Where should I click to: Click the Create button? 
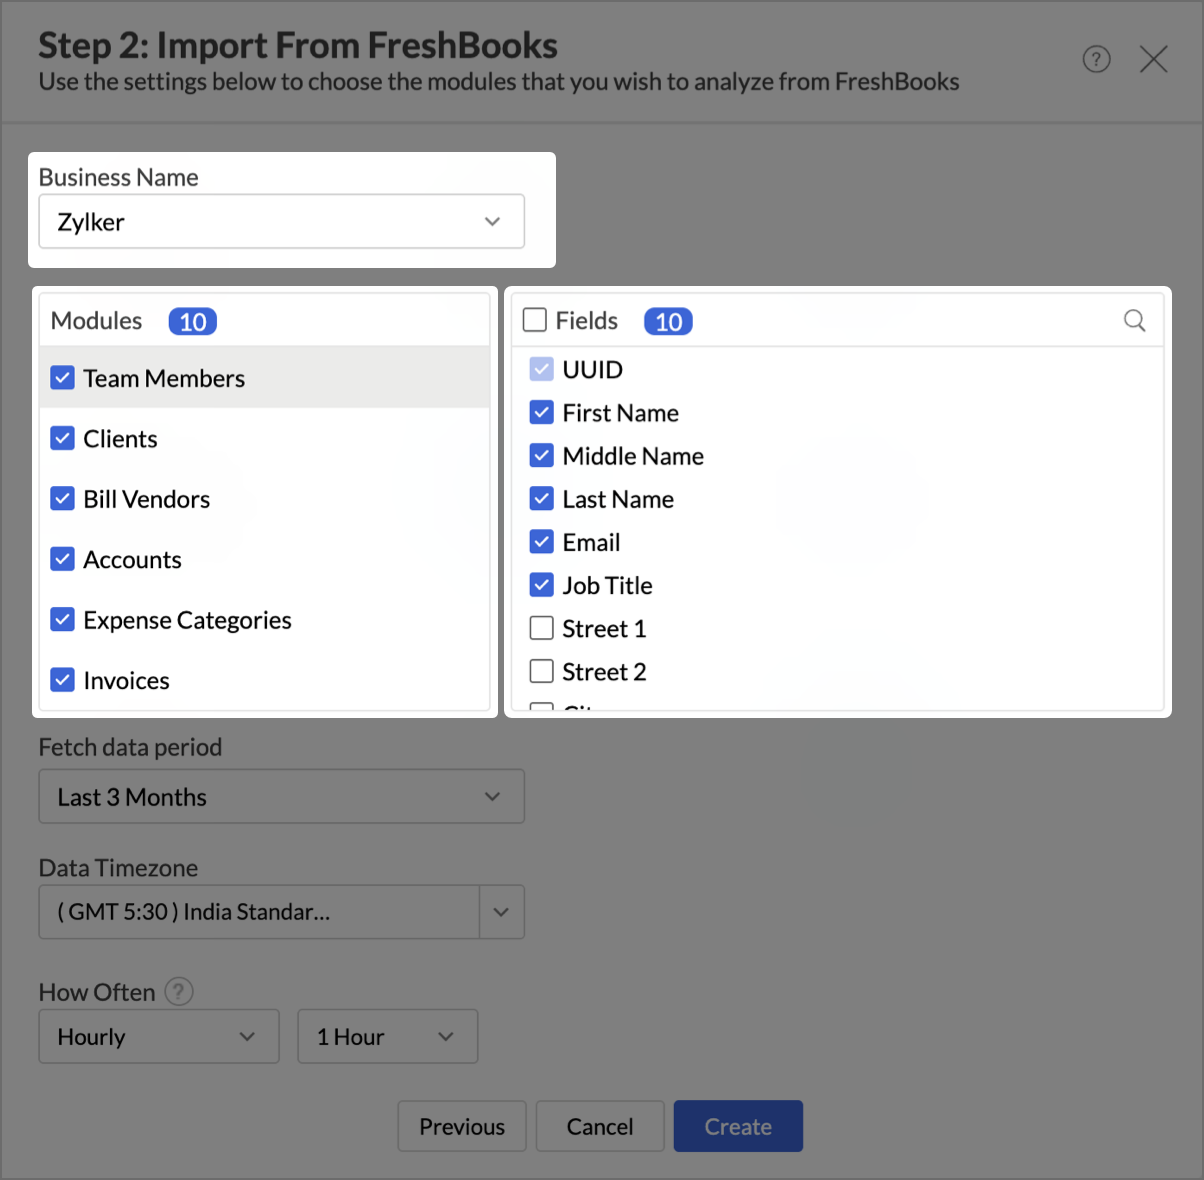738,1127
